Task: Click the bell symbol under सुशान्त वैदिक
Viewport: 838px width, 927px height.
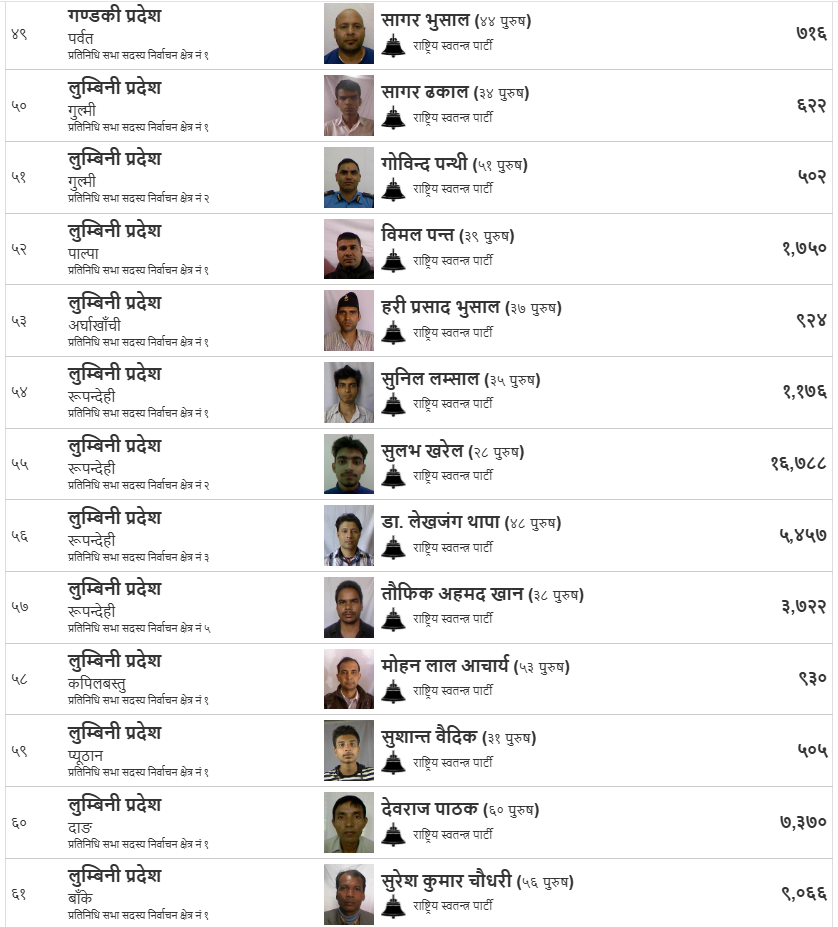Action: [393, 762]
